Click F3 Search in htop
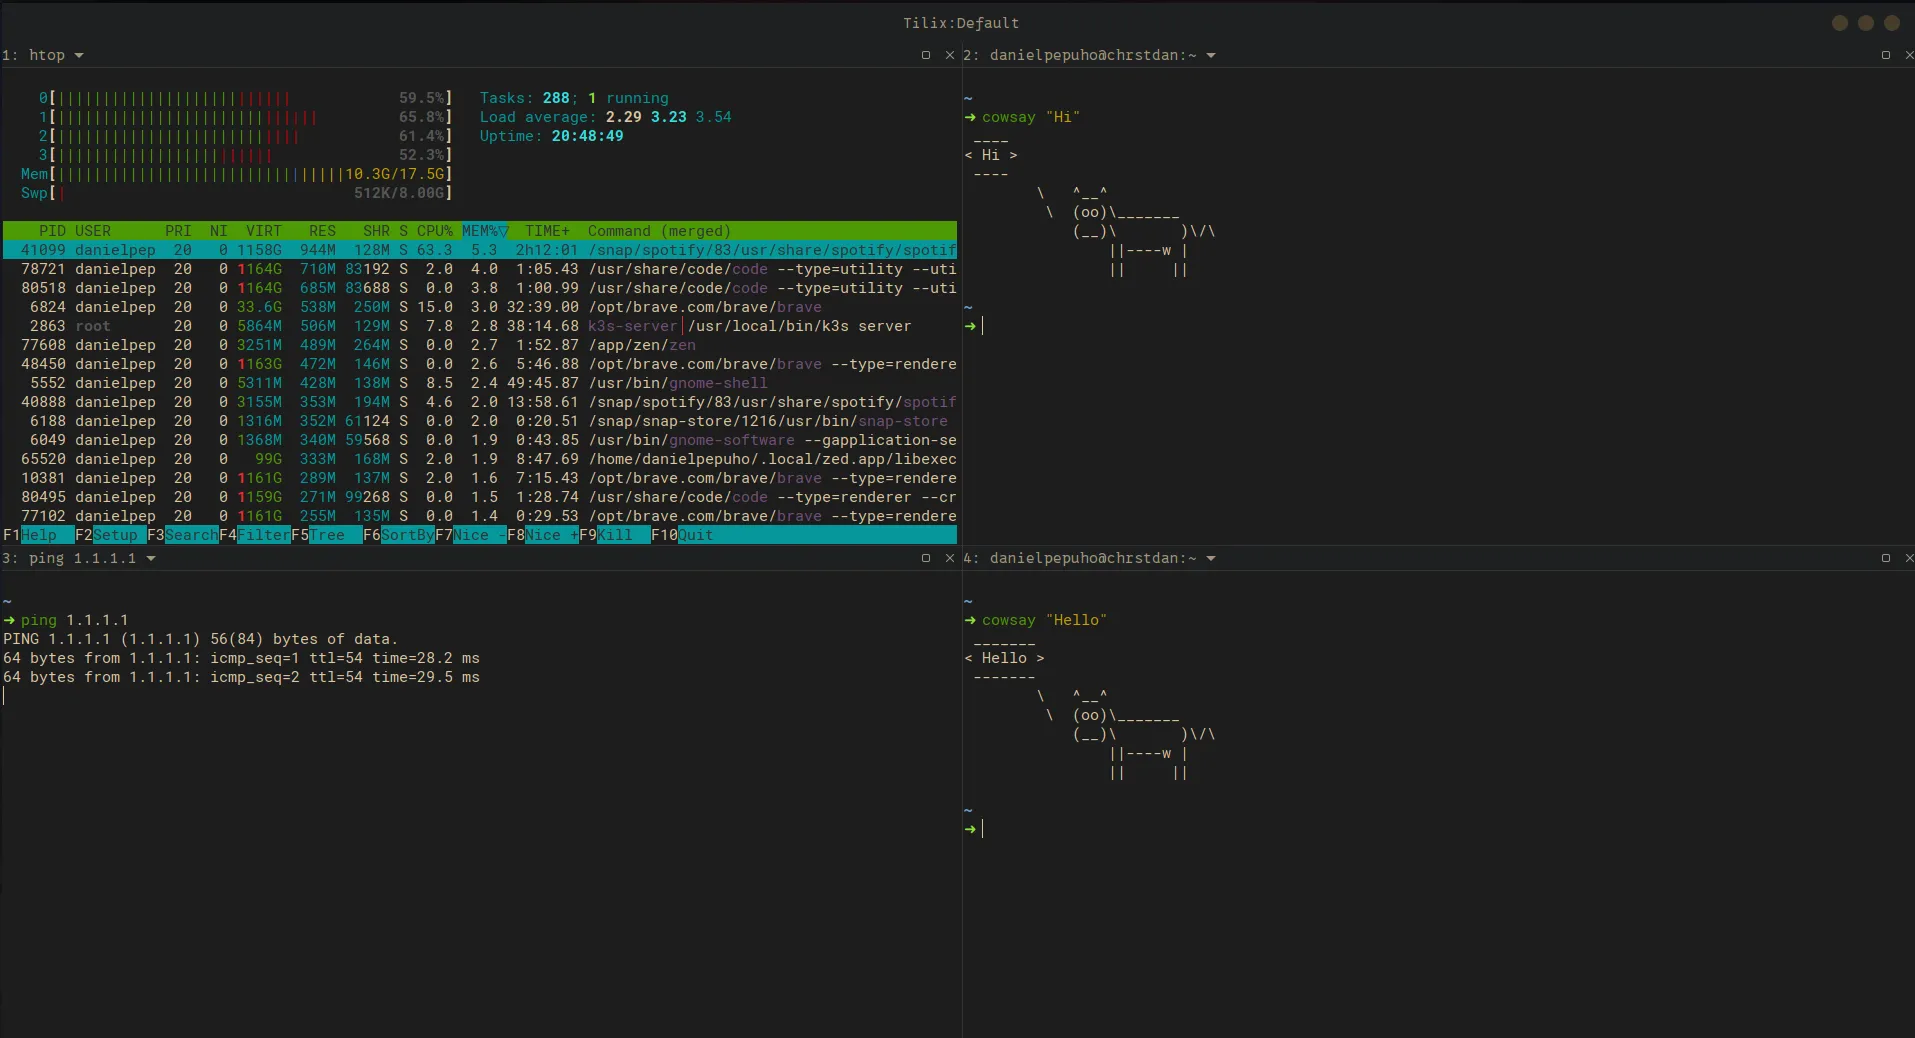Image resolution: width=1915 pixels, height=1038 pixels. click(x=182, y=535)
